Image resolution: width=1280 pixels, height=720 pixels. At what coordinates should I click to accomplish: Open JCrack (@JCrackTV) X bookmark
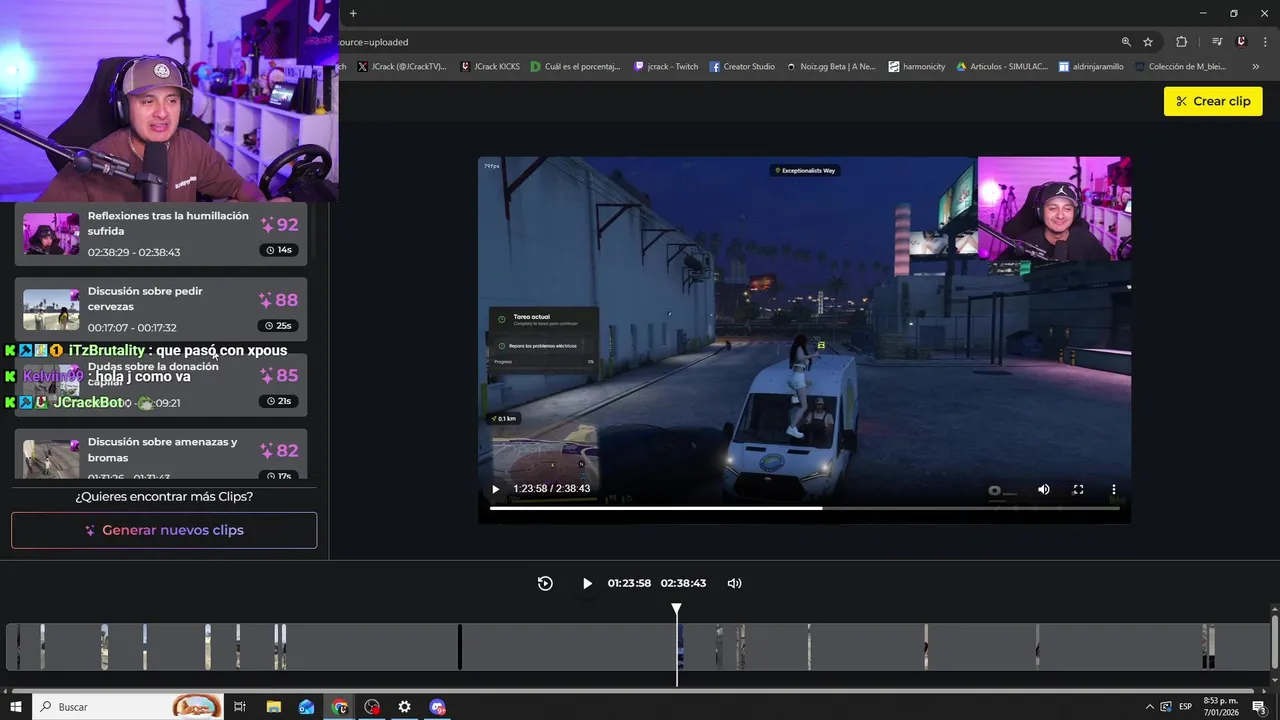(x=400, y=67)
